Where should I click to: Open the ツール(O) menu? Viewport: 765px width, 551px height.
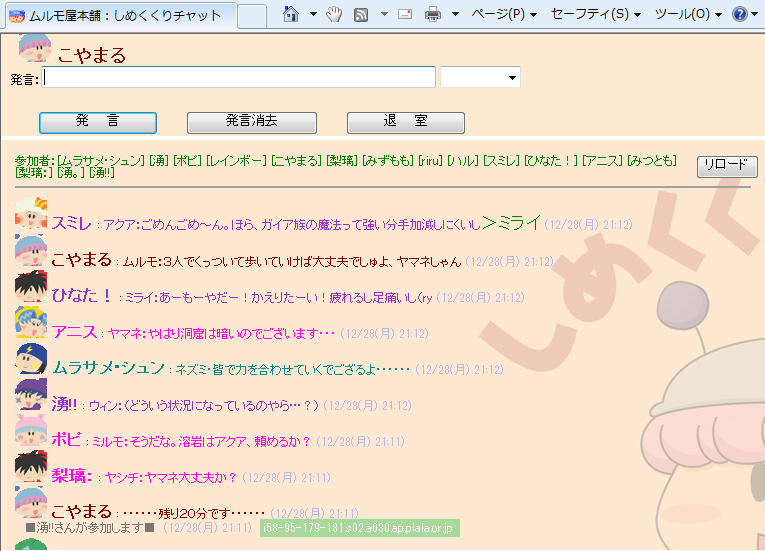click(x=688, y=14)
